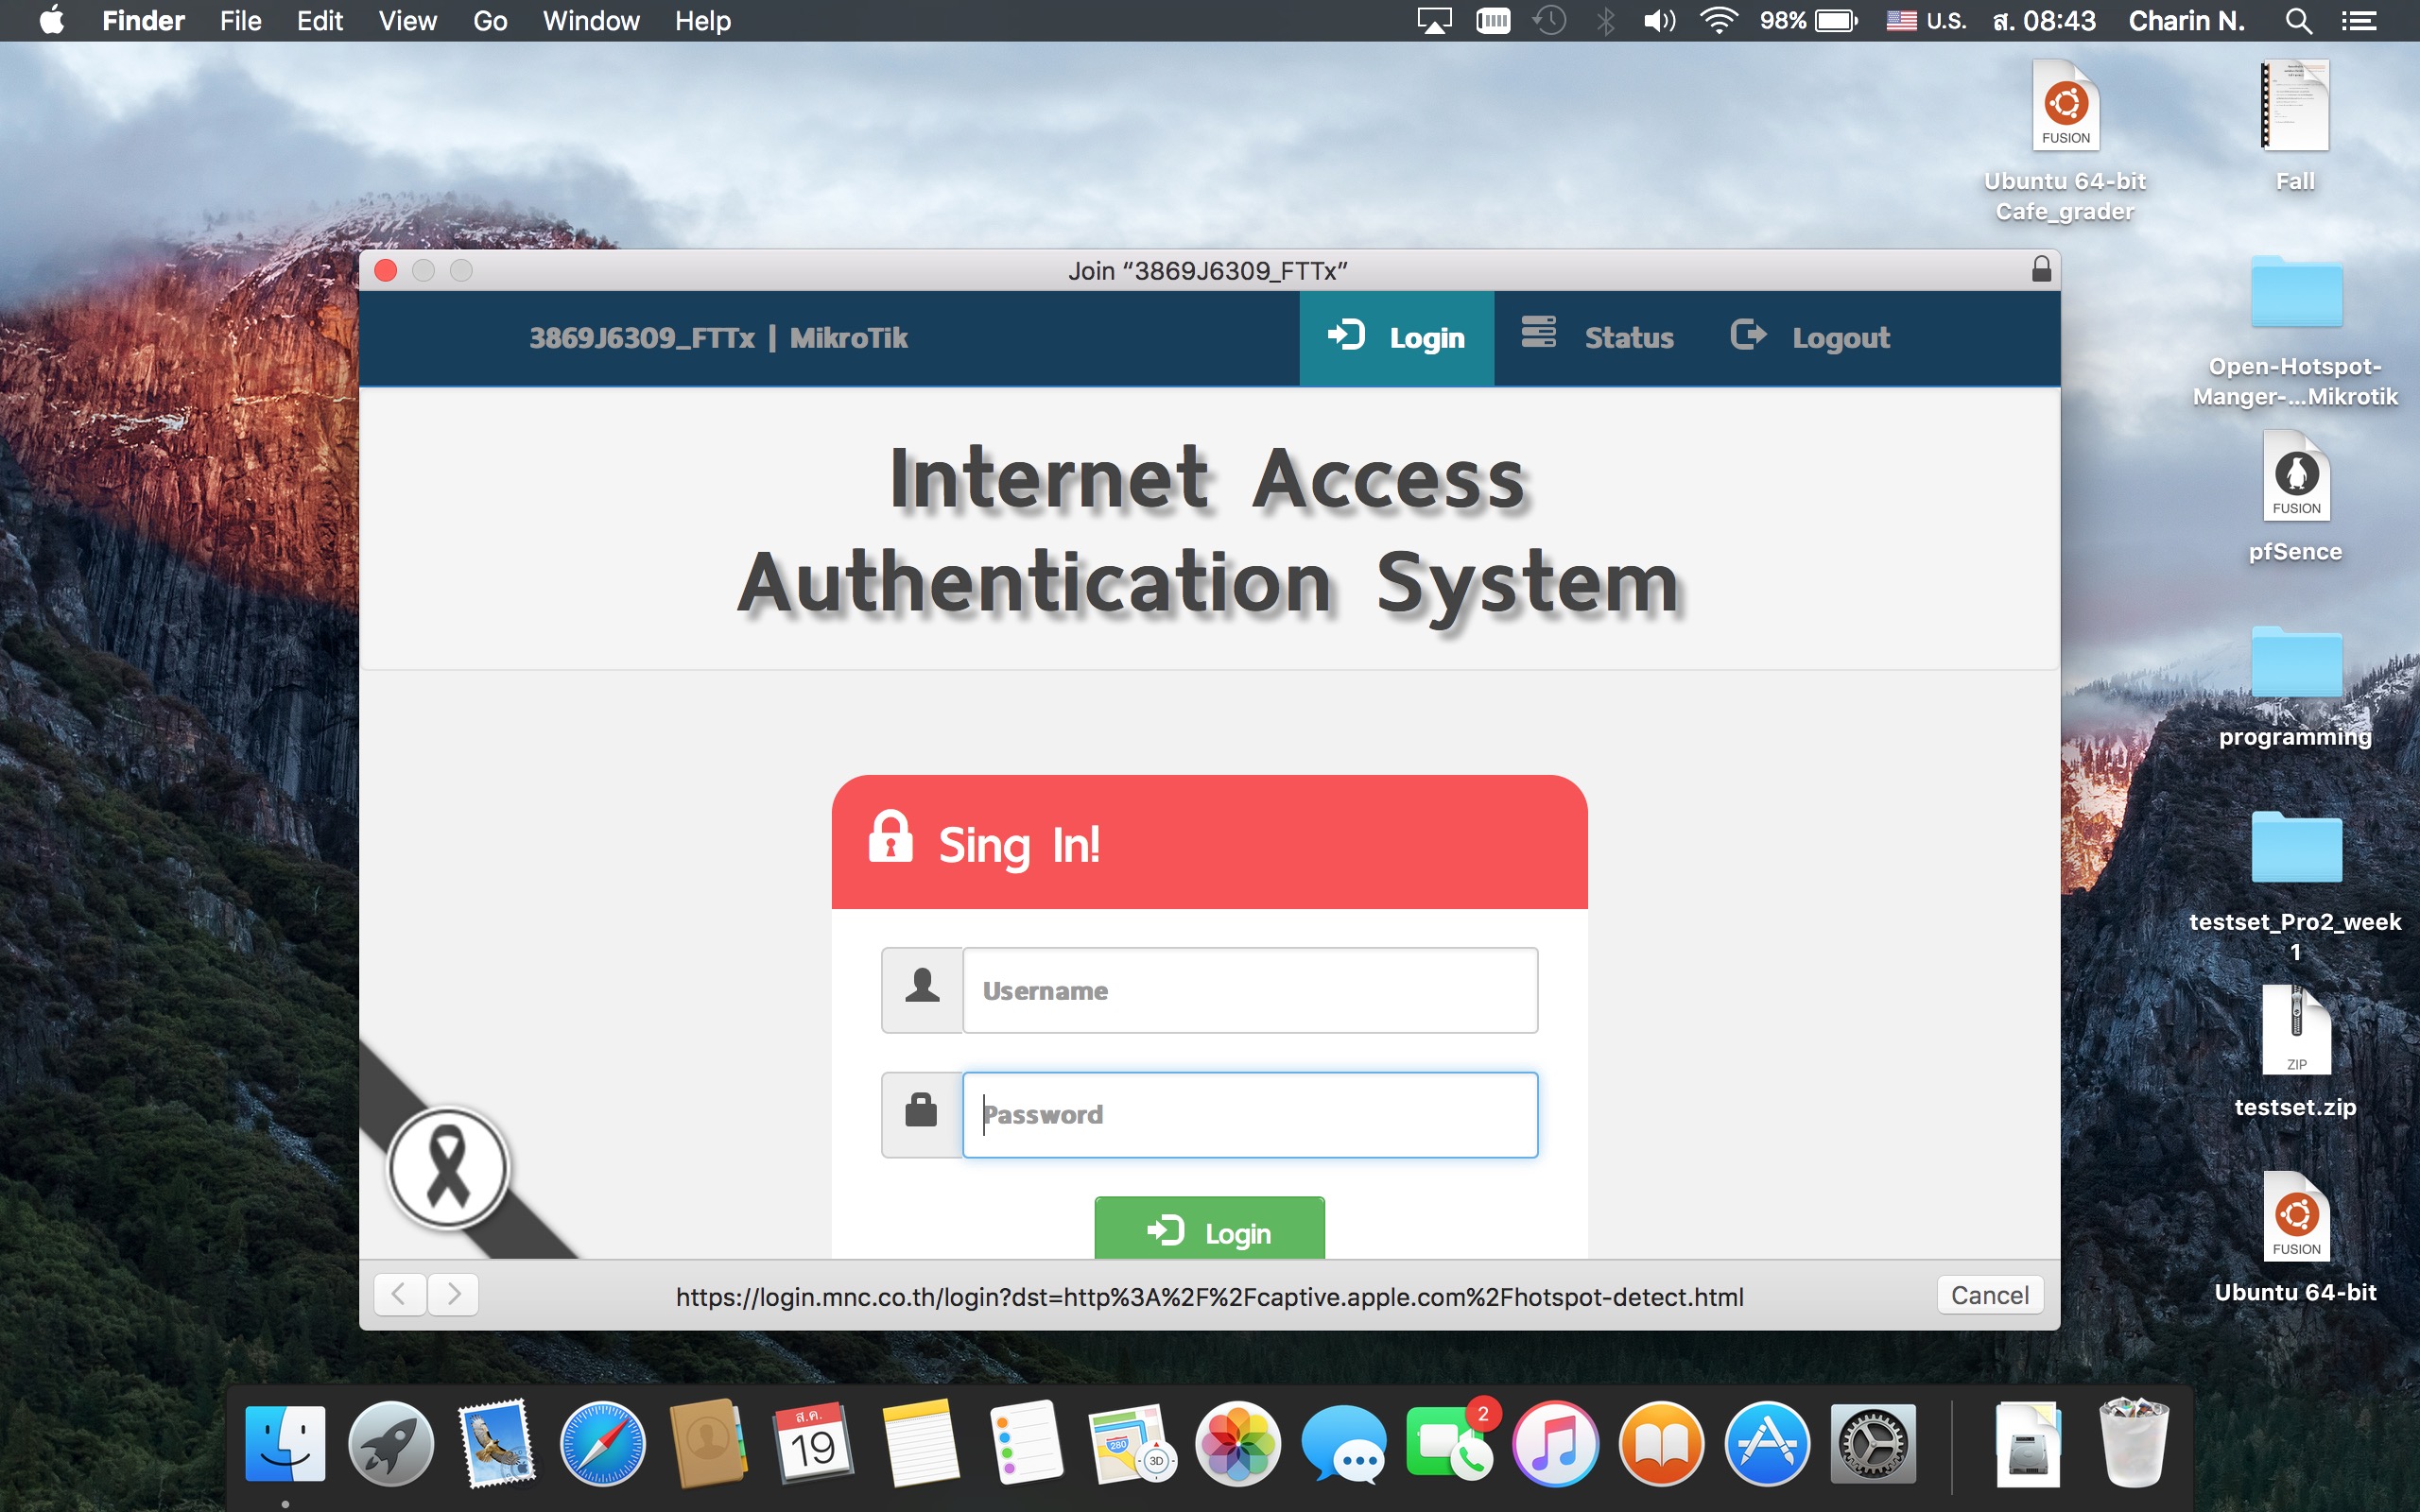The image size is (2420, 1512).
Task: Open the programming folder on desktop
Action: (x=2295, y=664)
